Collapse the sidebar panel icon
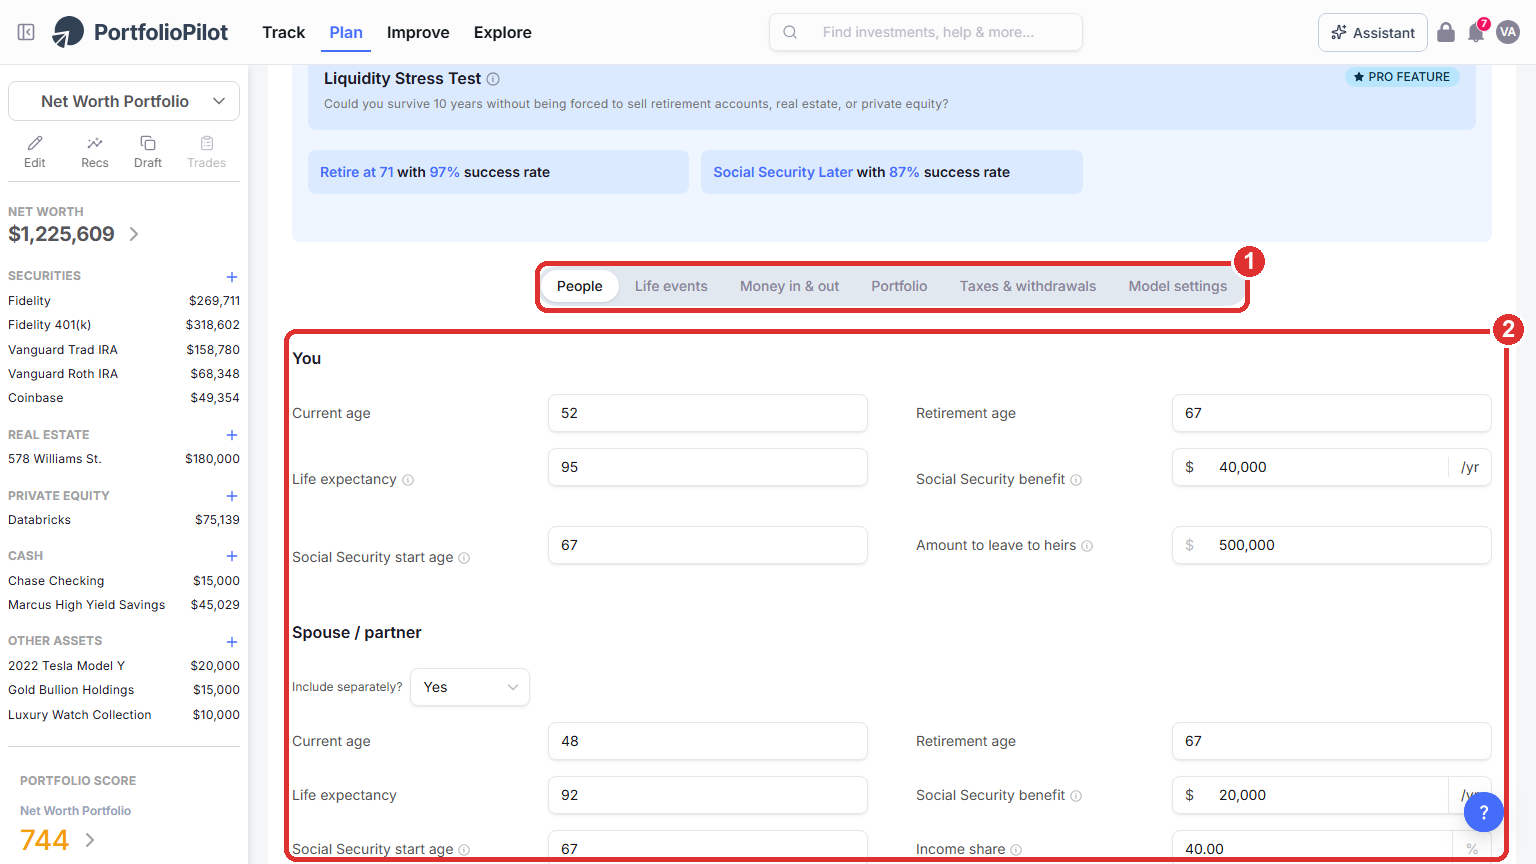 click(x=26, y=32)
